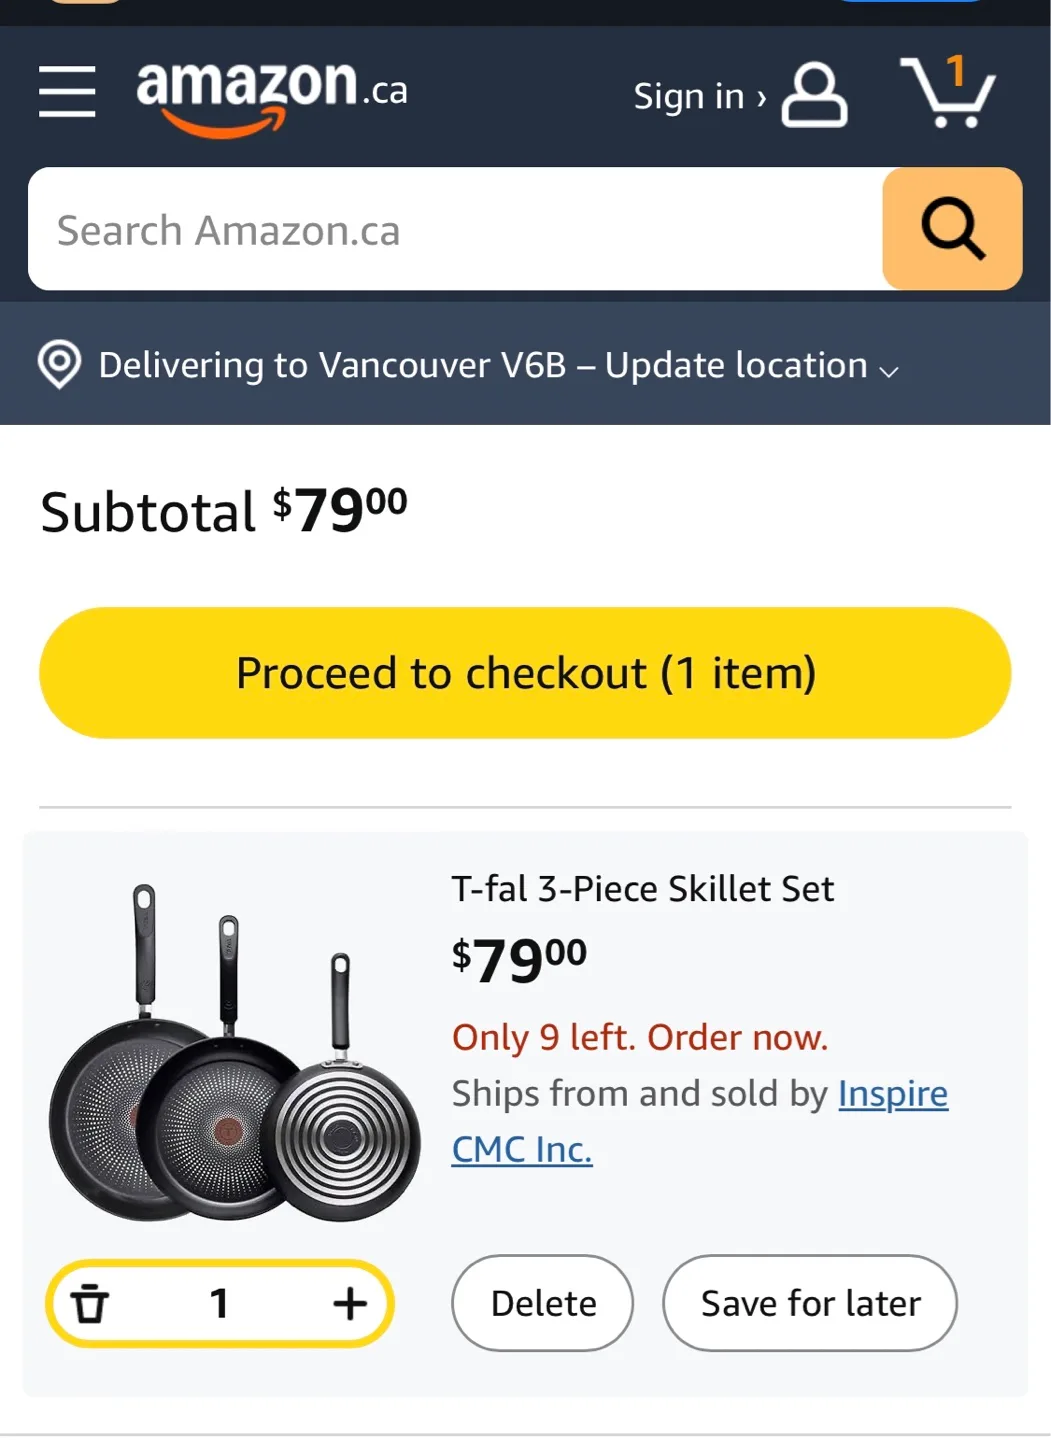This screenshot has height=1440, width=1051.
Task: Delete the skillet set from cart
Action: pyautogui.click(x=541, y=1303)
